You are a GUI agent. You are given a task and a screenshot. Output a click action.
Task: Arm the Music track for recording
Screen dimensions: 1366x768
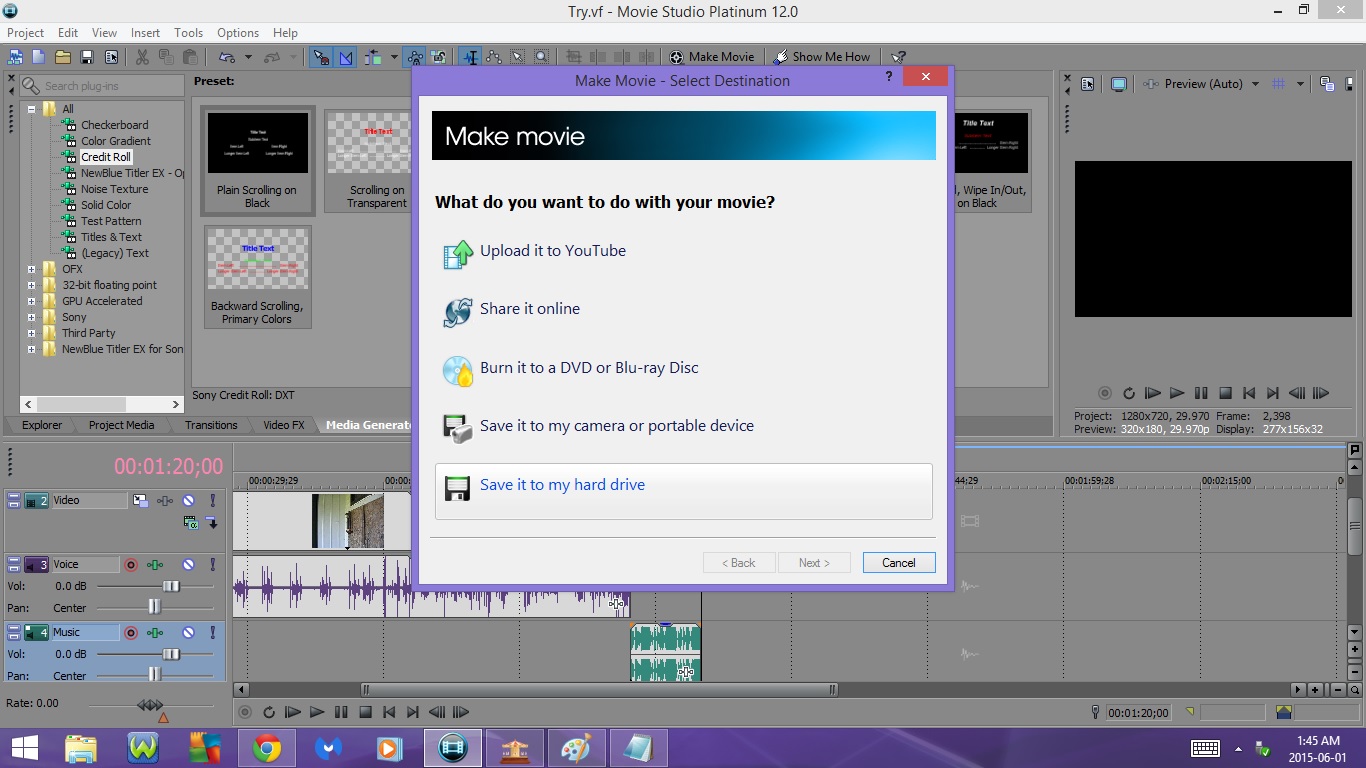131,633
